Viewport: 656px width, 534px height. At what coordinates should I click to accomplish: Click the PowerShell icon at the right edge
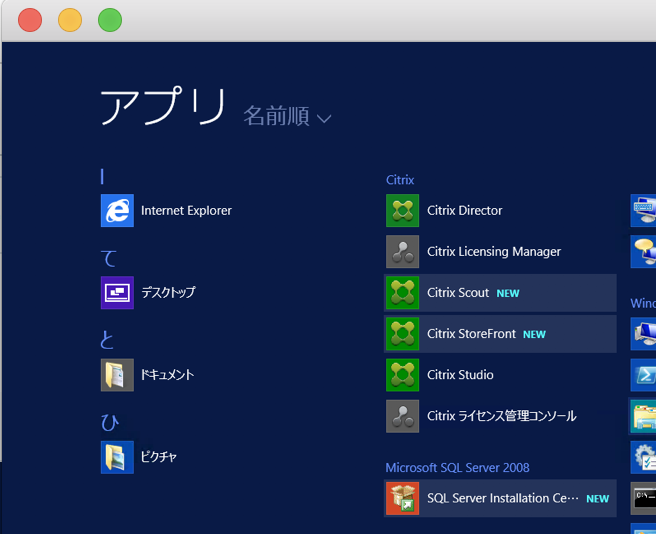point(643,375)
